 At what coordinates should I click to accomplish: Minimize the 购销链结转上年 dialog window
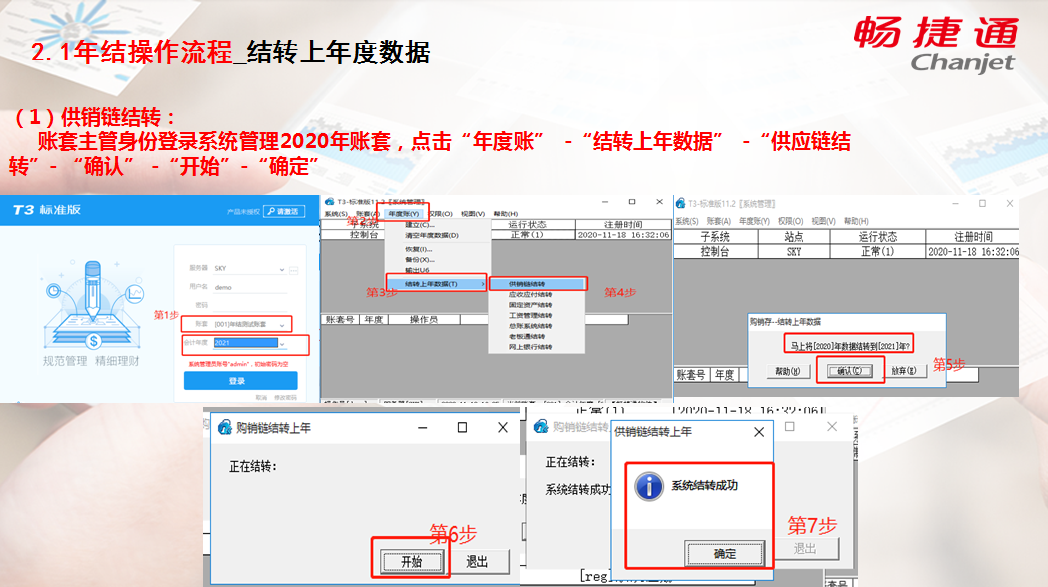tap(422, 427)
